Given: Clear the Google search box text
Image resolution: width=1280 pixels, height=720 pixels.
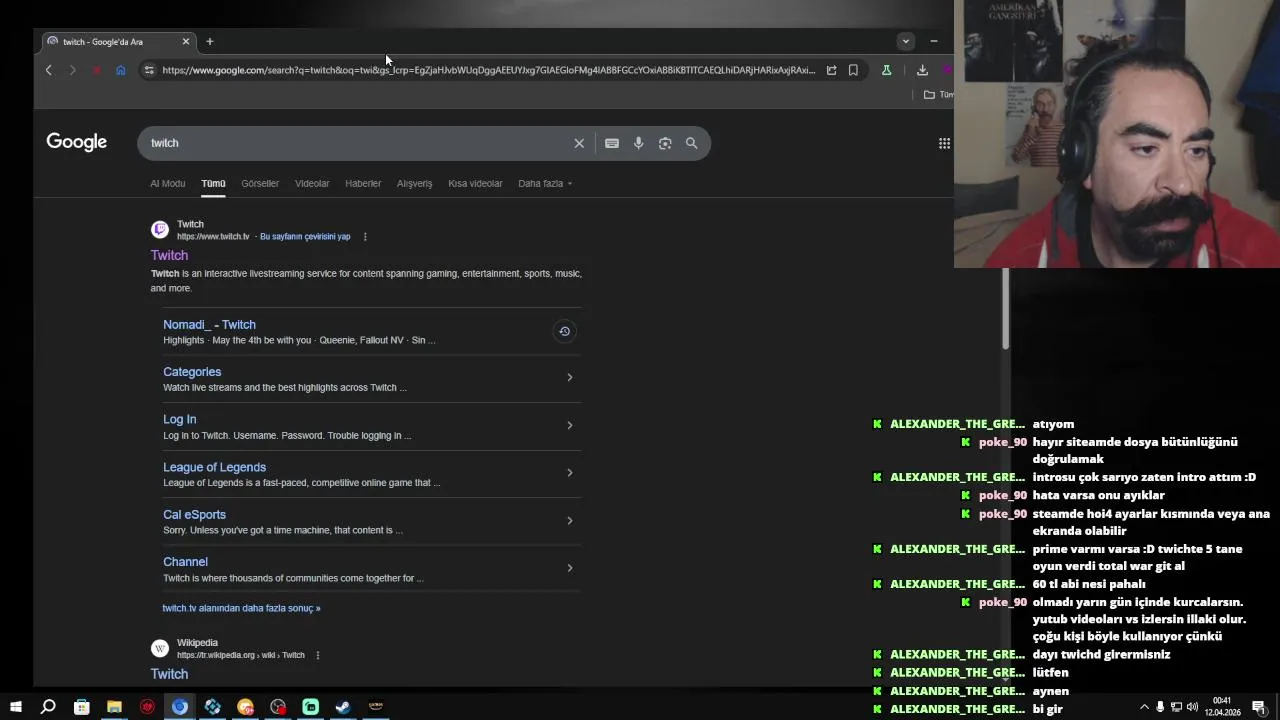Looking at the screenshot, I should [579, 143].
